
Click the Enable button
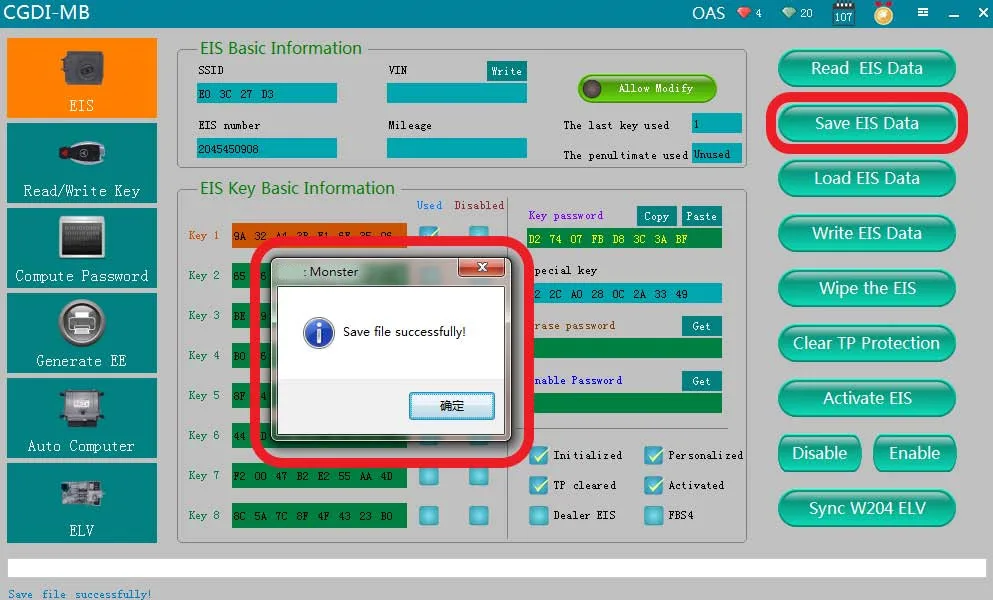(x=914, y=454)
